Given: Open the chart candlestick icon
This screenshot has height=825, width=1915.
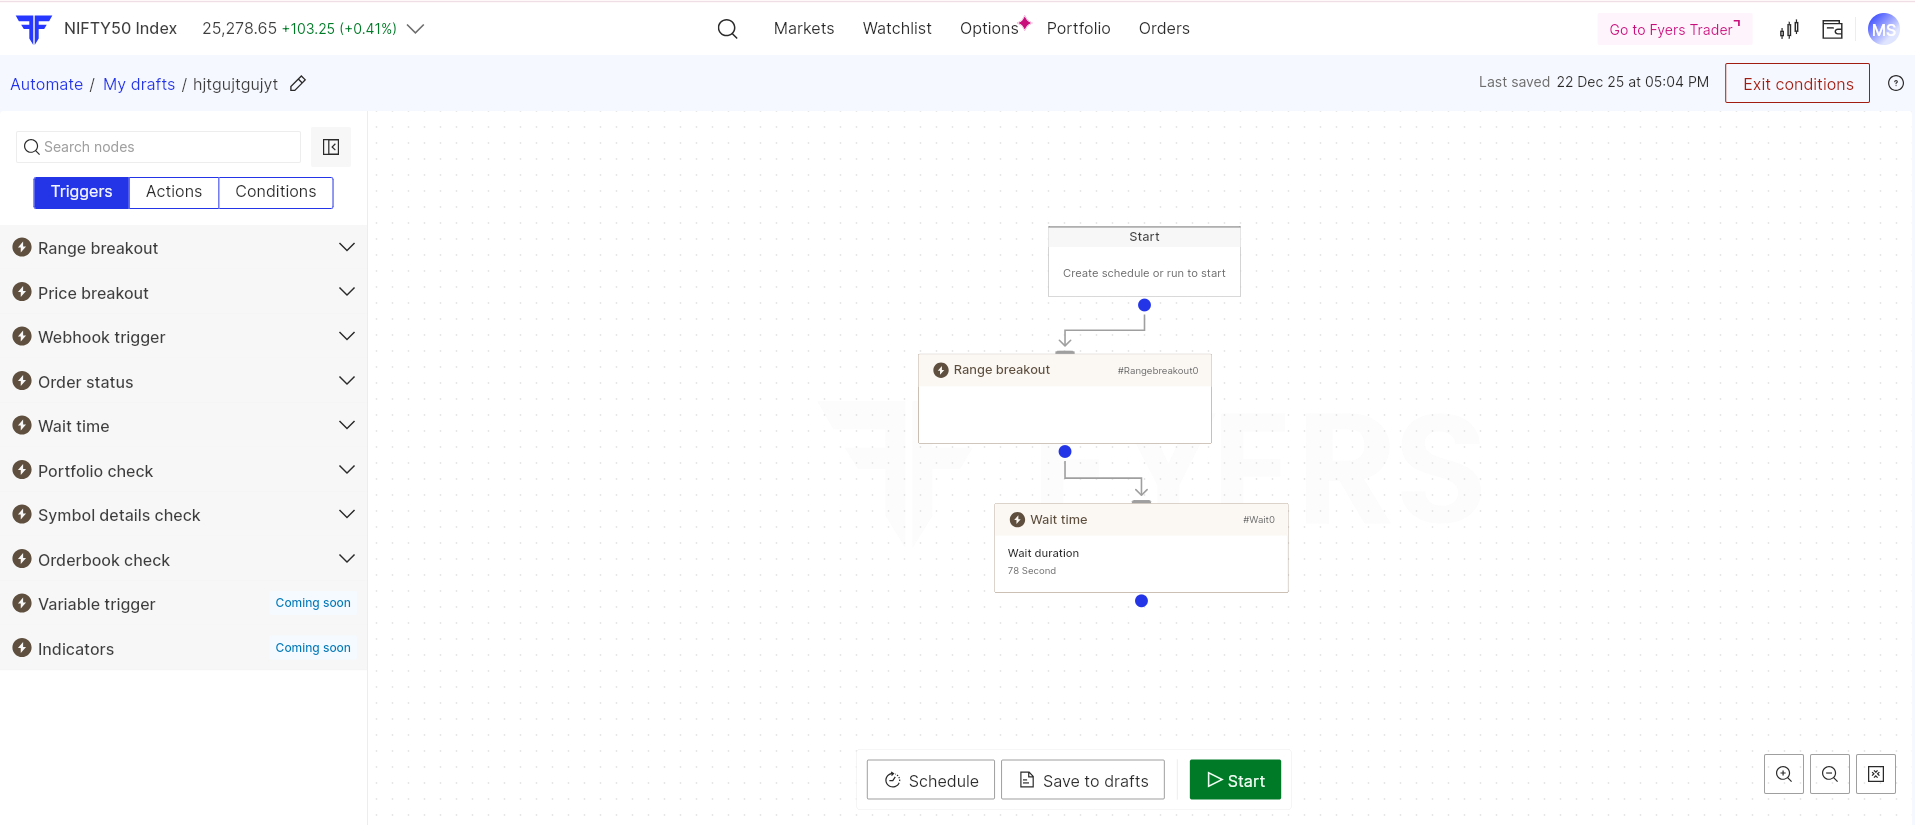Looking at the screenshot, I should [1789, 29].
